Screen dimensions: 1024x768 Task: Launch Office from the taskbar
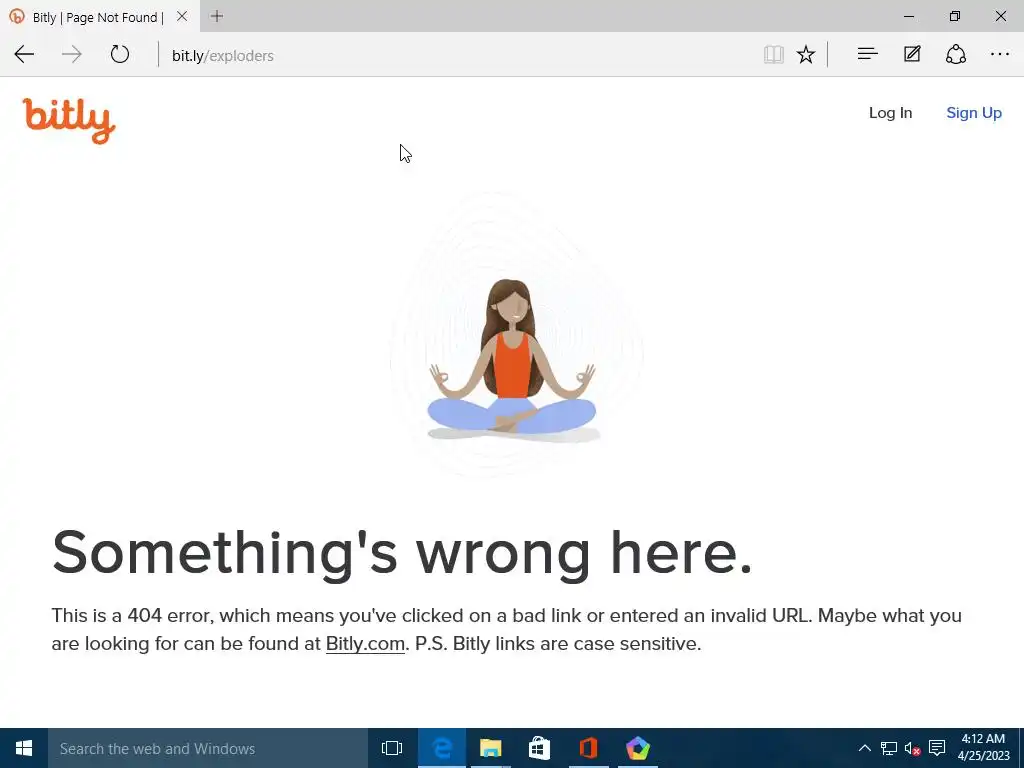588,748
